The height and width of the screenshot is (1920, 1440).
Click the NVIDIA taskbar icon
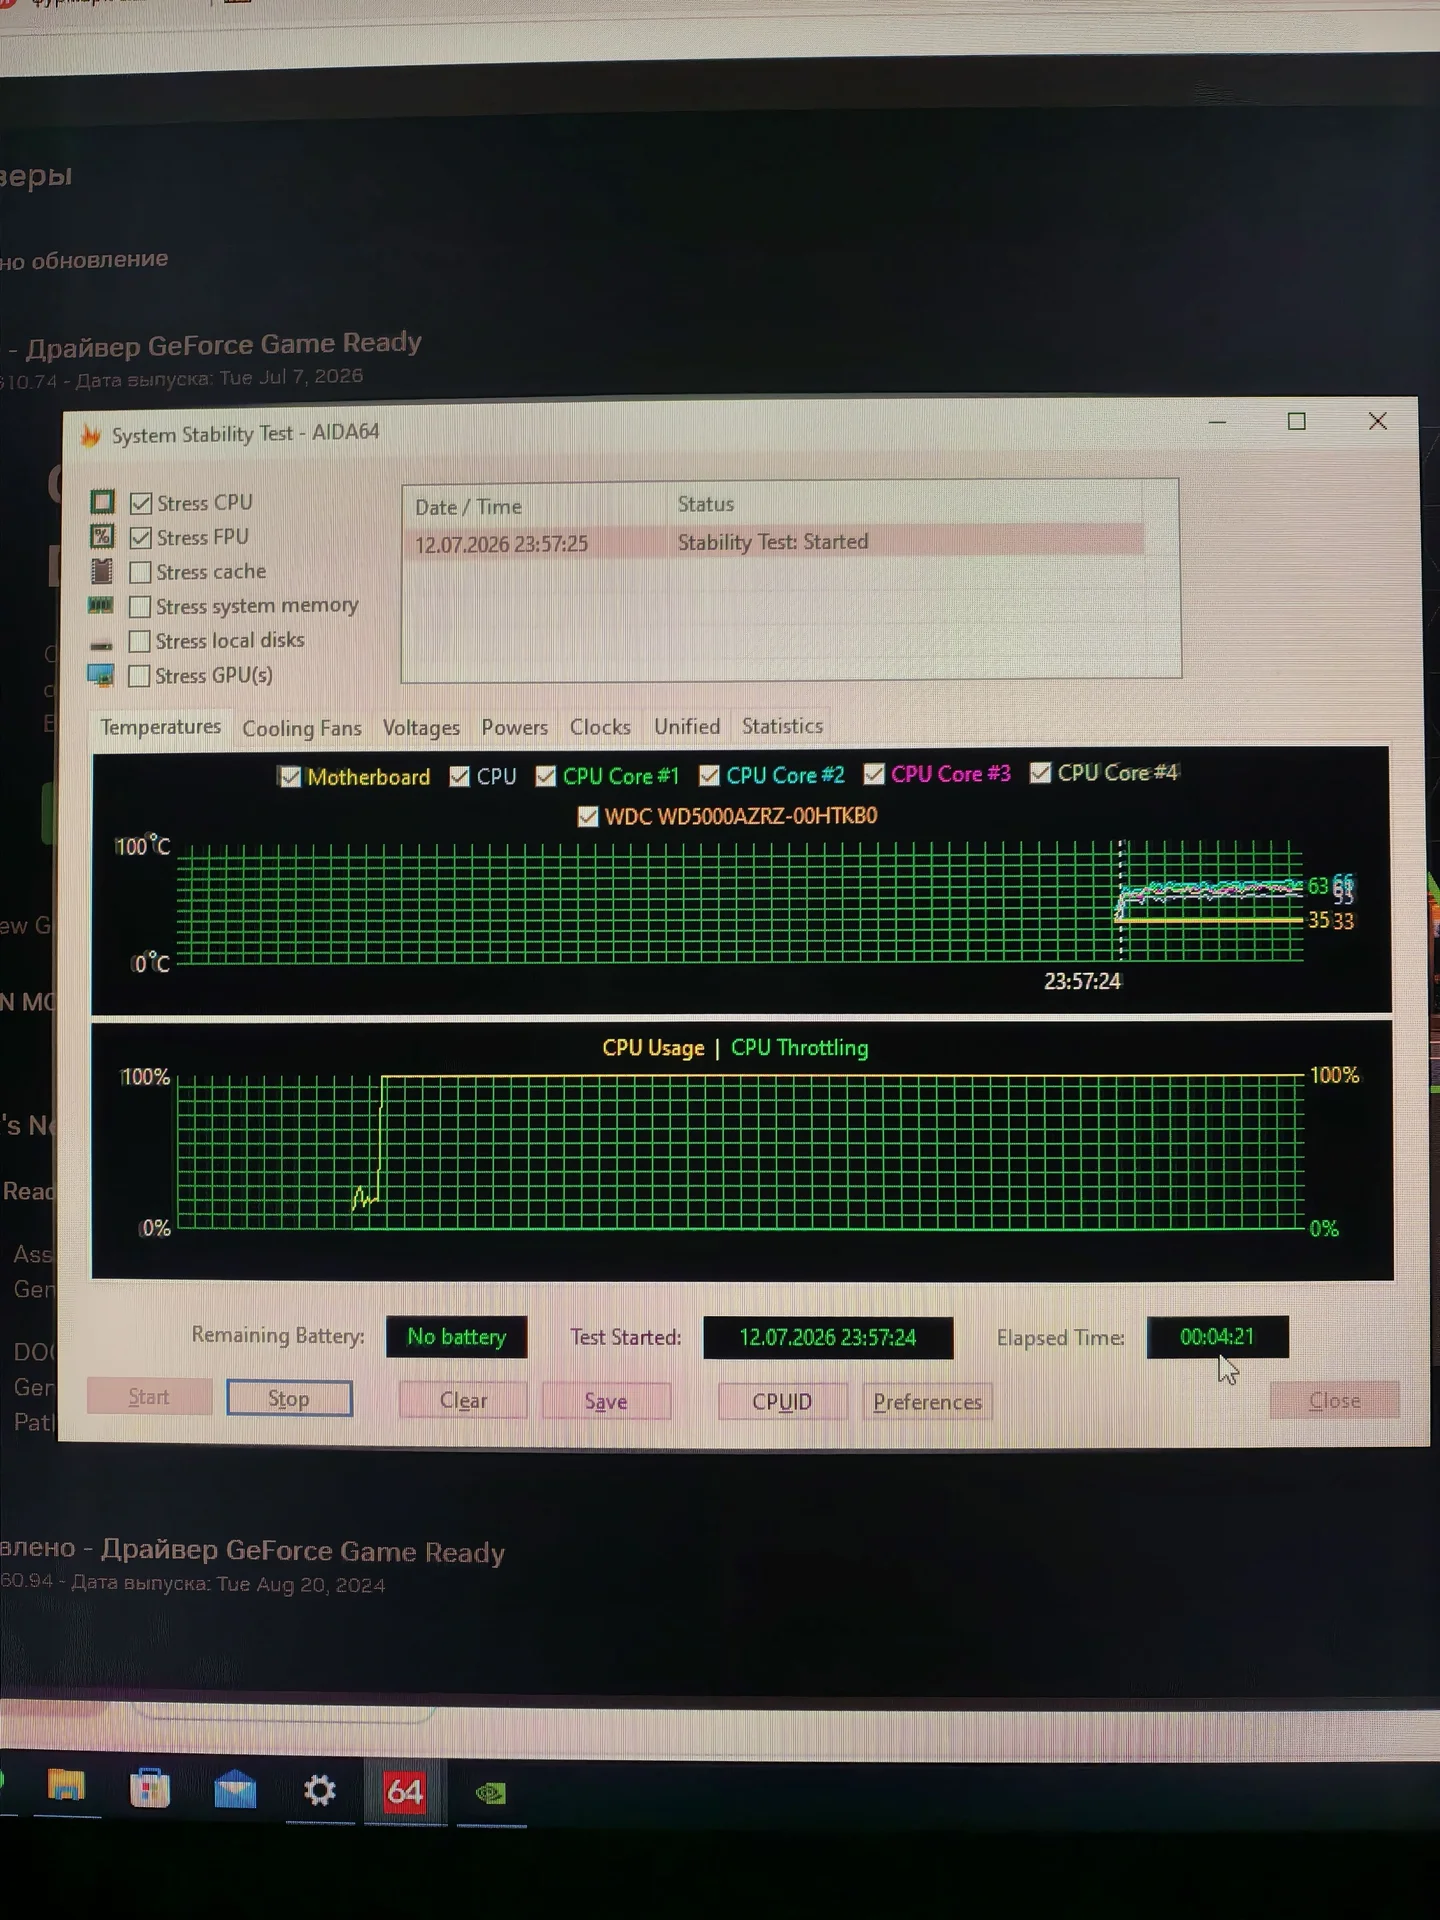point(490,1793)
